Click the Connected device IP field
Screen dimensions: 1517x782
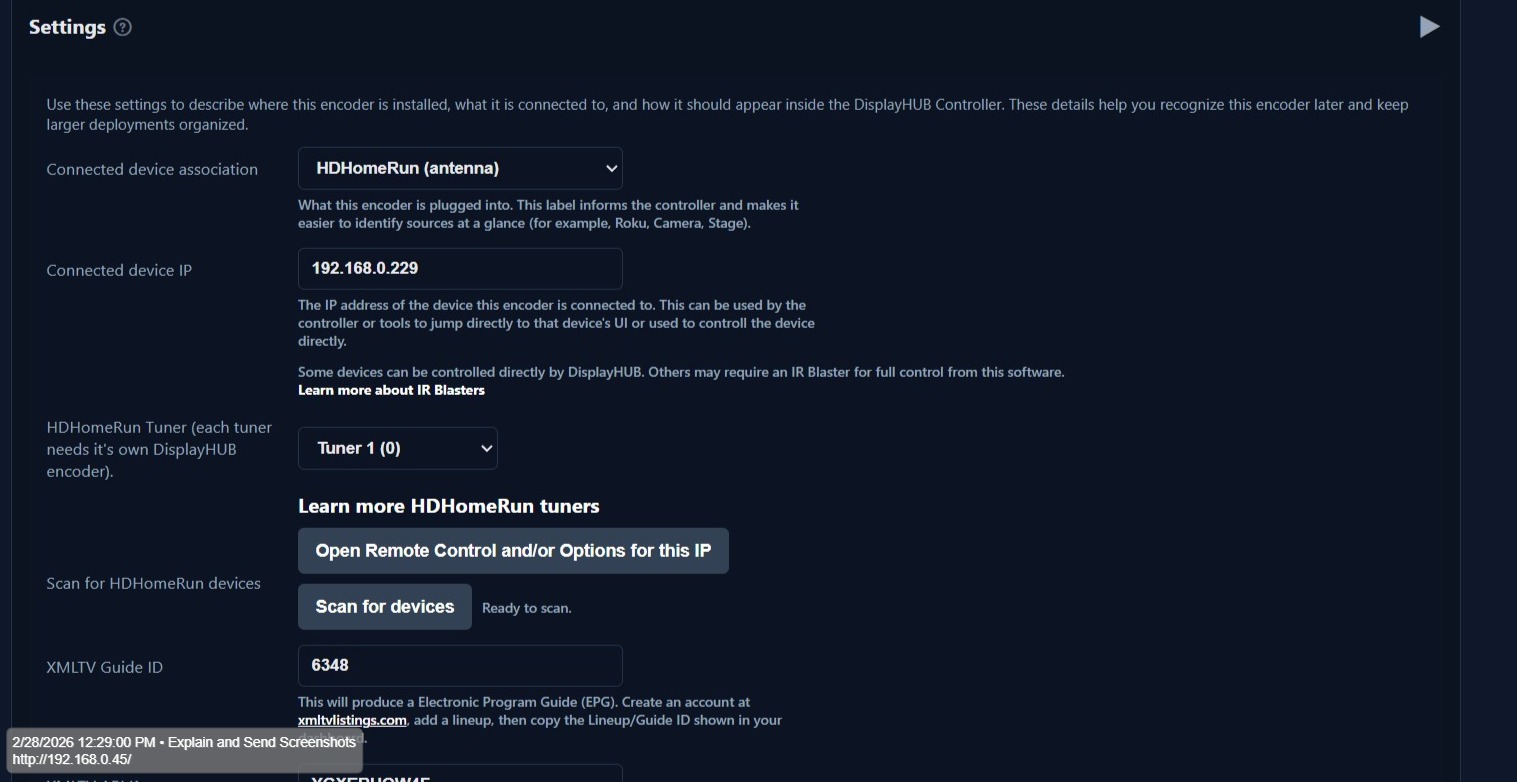[x=460, y=268]
